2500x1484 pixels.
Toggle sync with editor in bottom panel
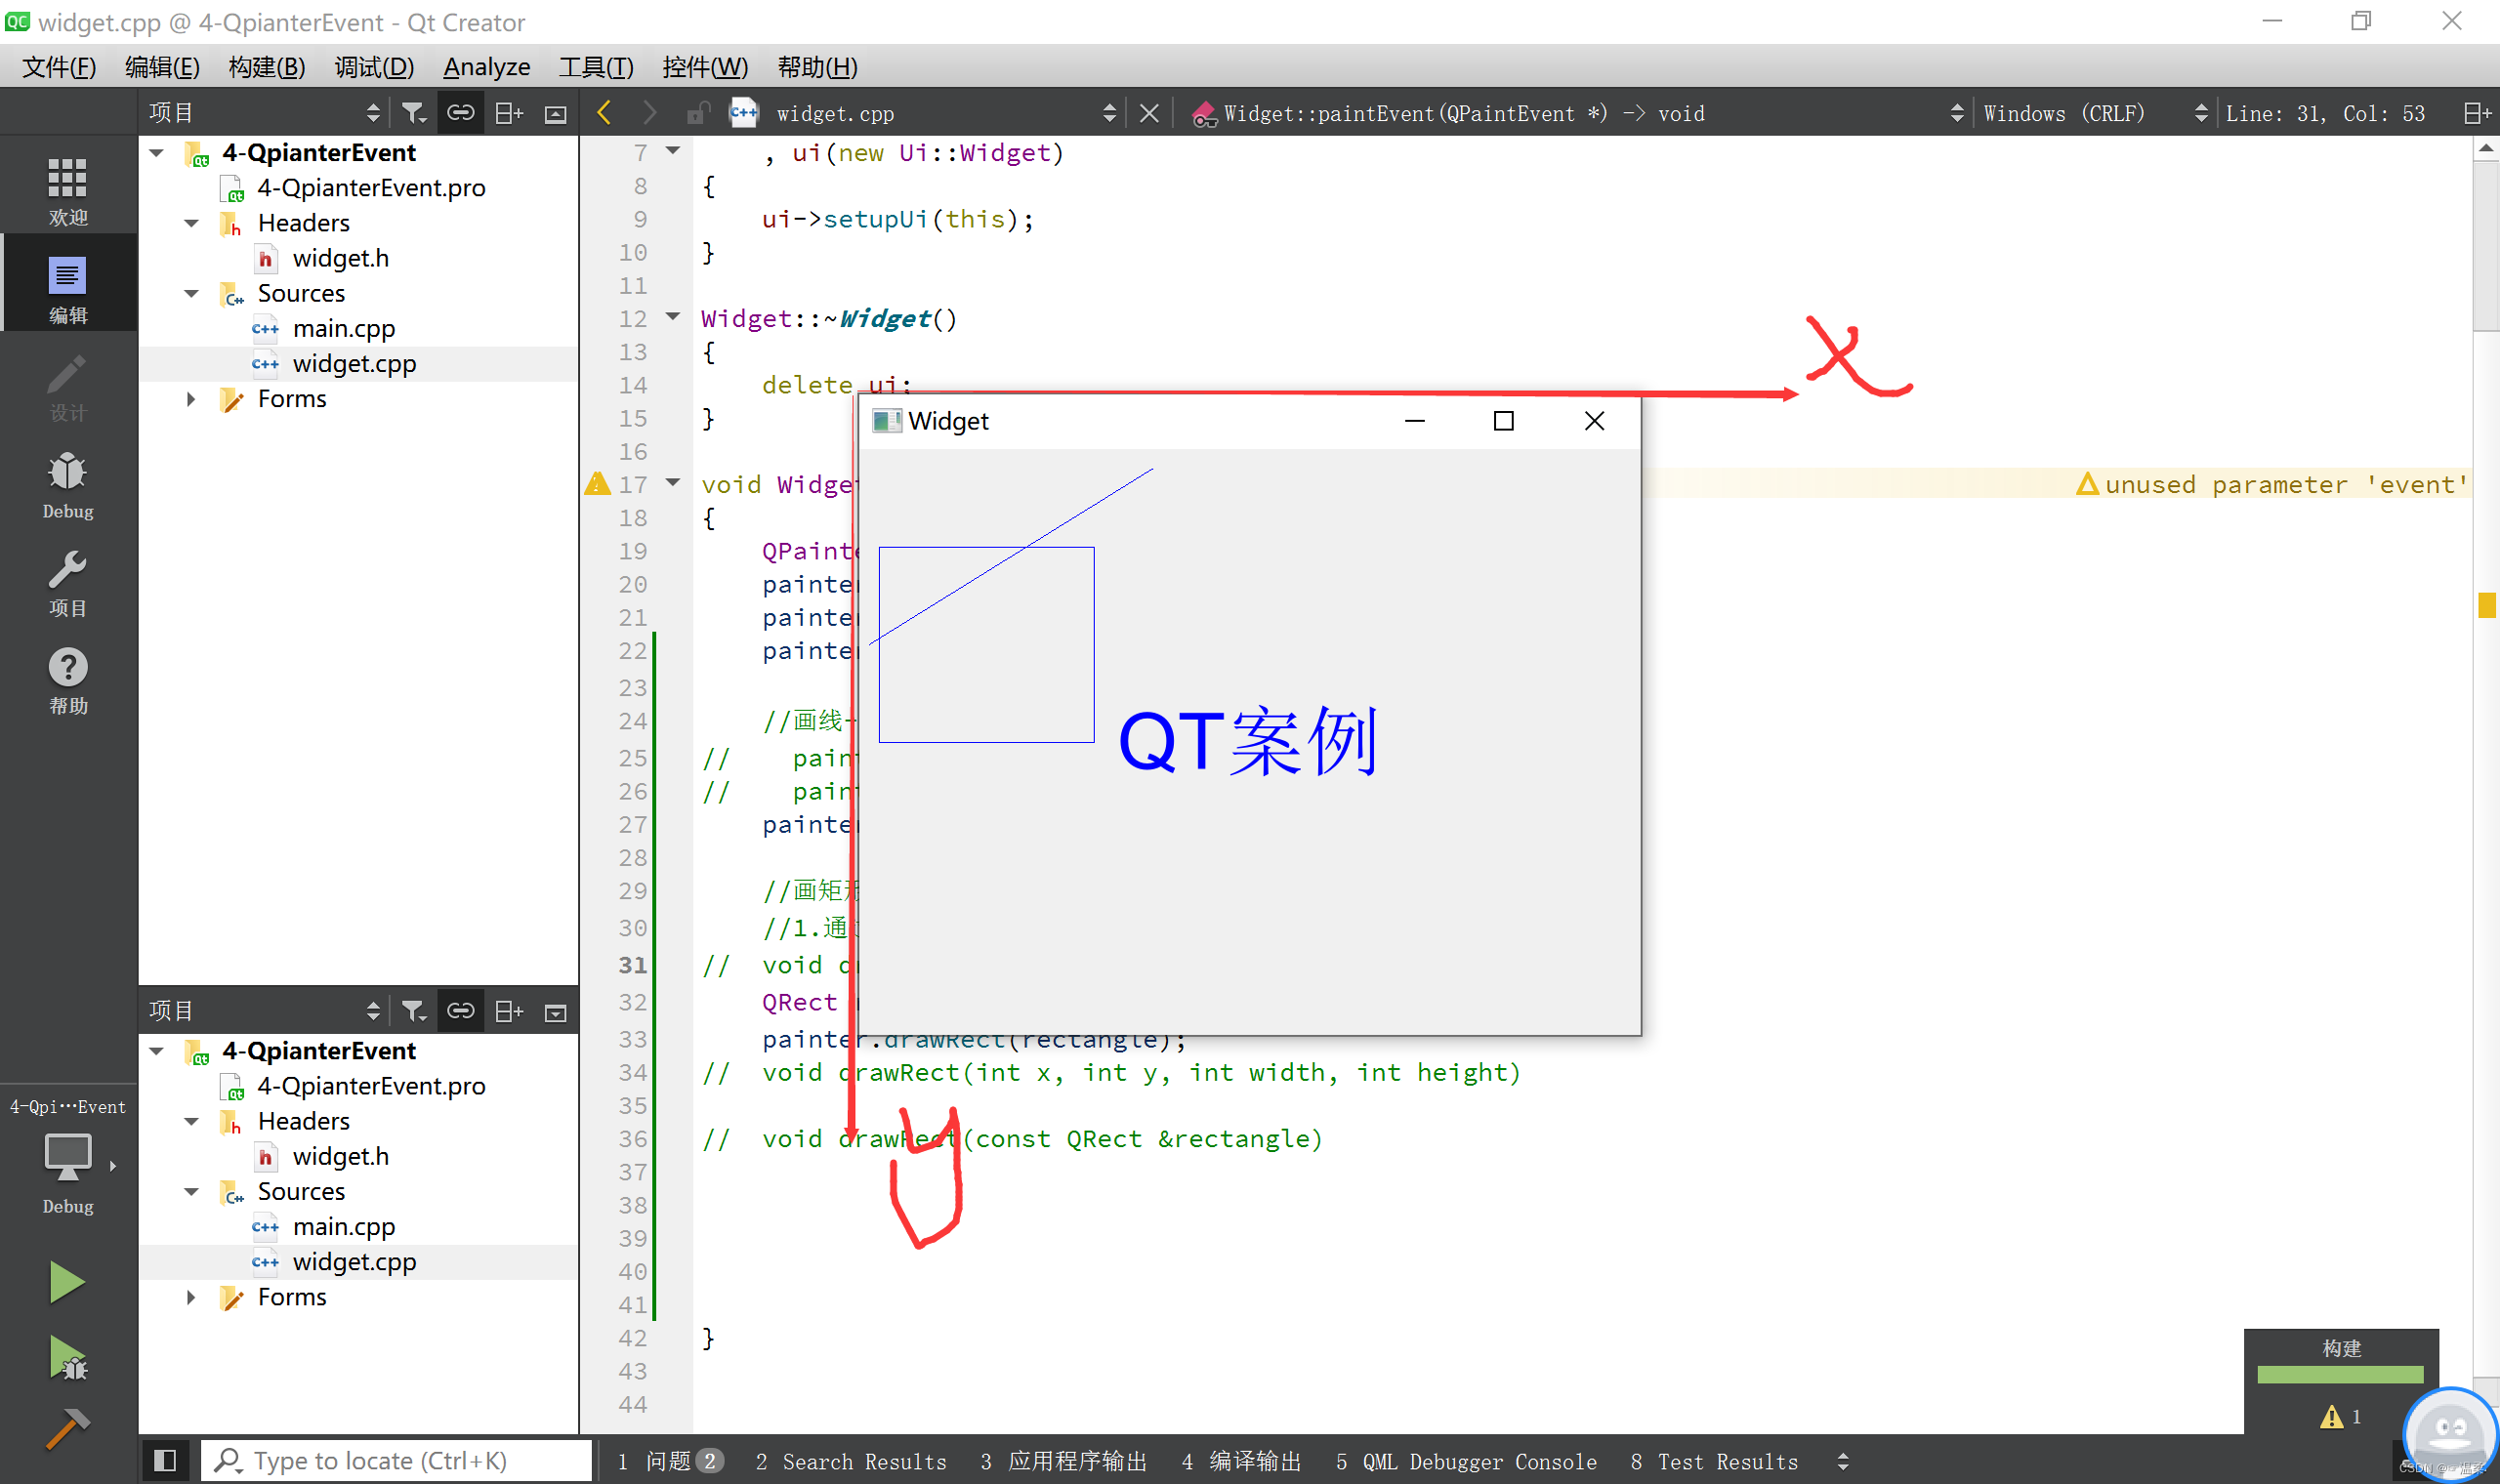(x=460, y=1011)
